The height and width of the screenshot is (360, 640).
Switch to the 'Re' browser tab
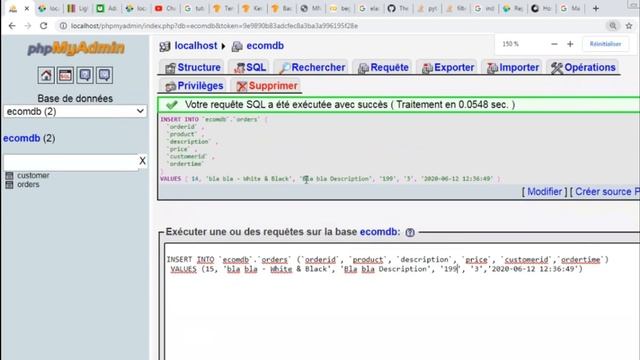[x=513, y=8]
